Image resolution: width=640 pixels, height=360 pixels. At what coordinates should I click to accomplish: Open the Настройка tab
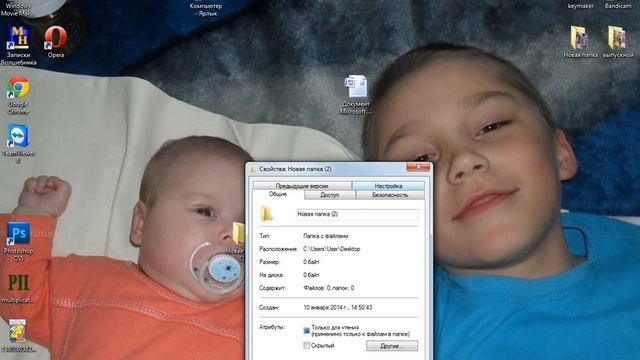pyautogui.click(x=388, y=186)
